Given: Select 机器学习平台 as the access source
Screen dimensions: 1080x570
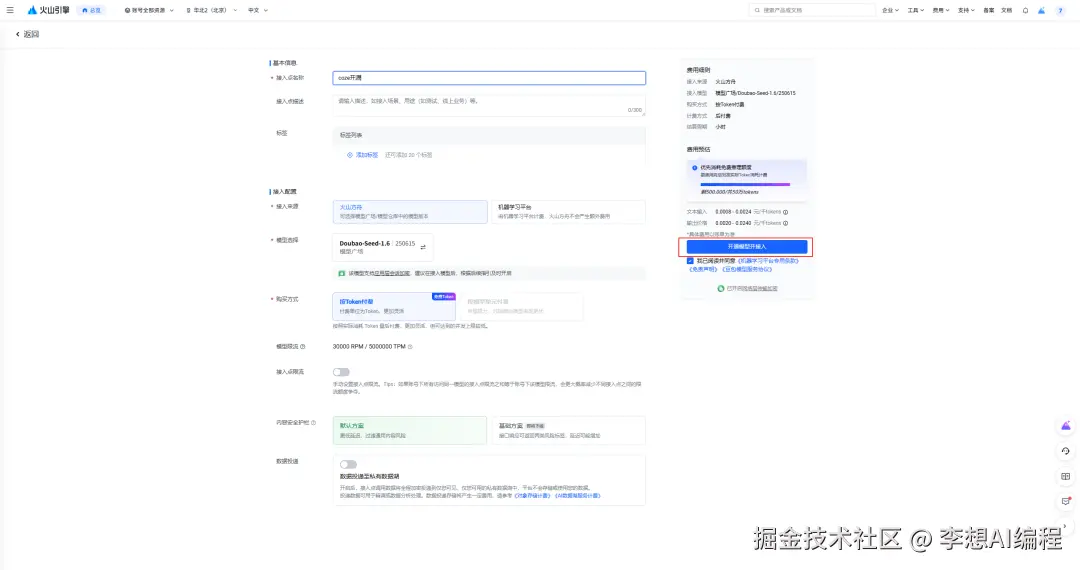Looking at the screenshot, I should (x=568, y=211).
